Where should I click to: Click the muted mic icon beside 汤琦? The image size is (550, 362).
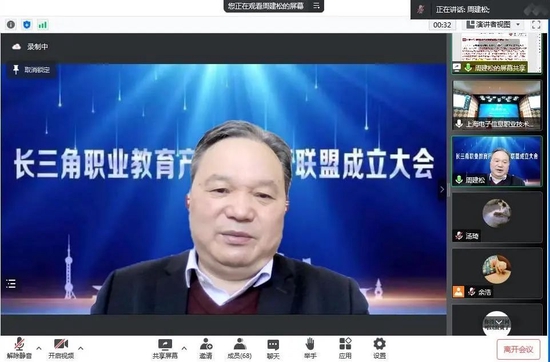[459, 235]
